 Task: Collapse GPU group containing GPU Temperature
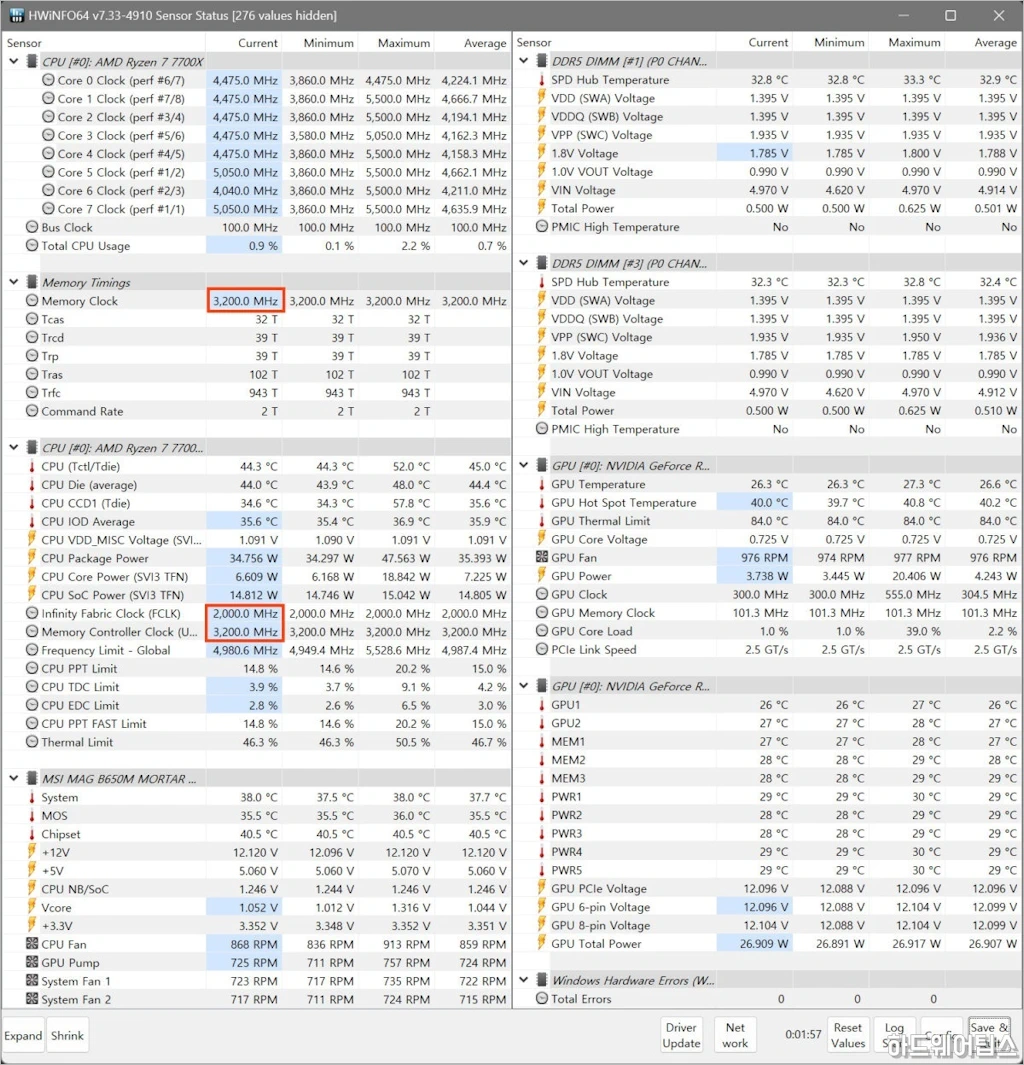tap(524, 465)
